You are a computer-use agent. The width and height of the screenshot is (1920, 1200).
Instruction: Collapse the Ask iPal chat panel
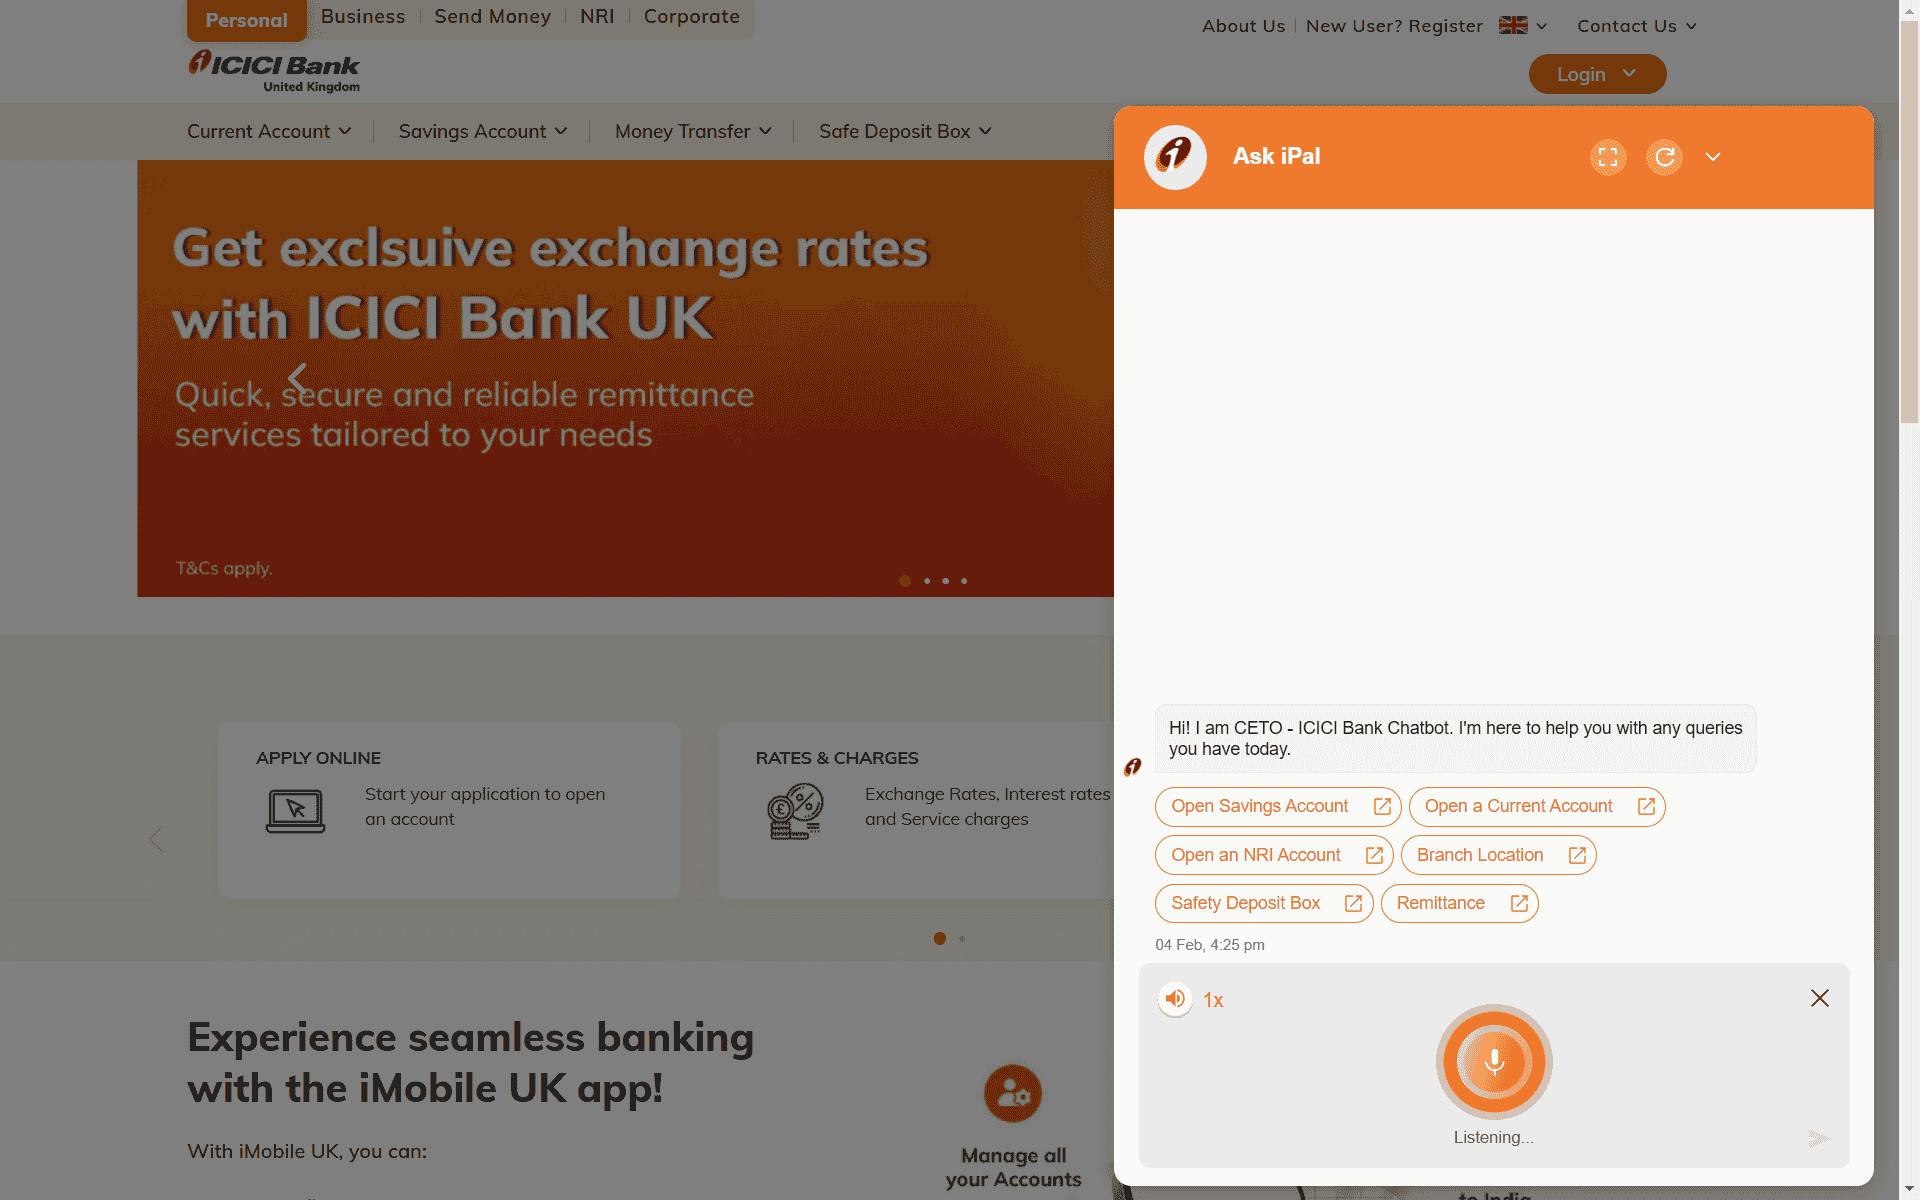(1713, 156)
